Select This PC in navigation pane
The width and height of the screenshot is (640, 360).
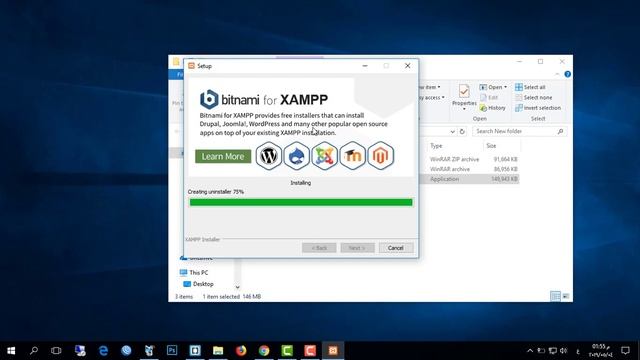[x=198, y=272]
